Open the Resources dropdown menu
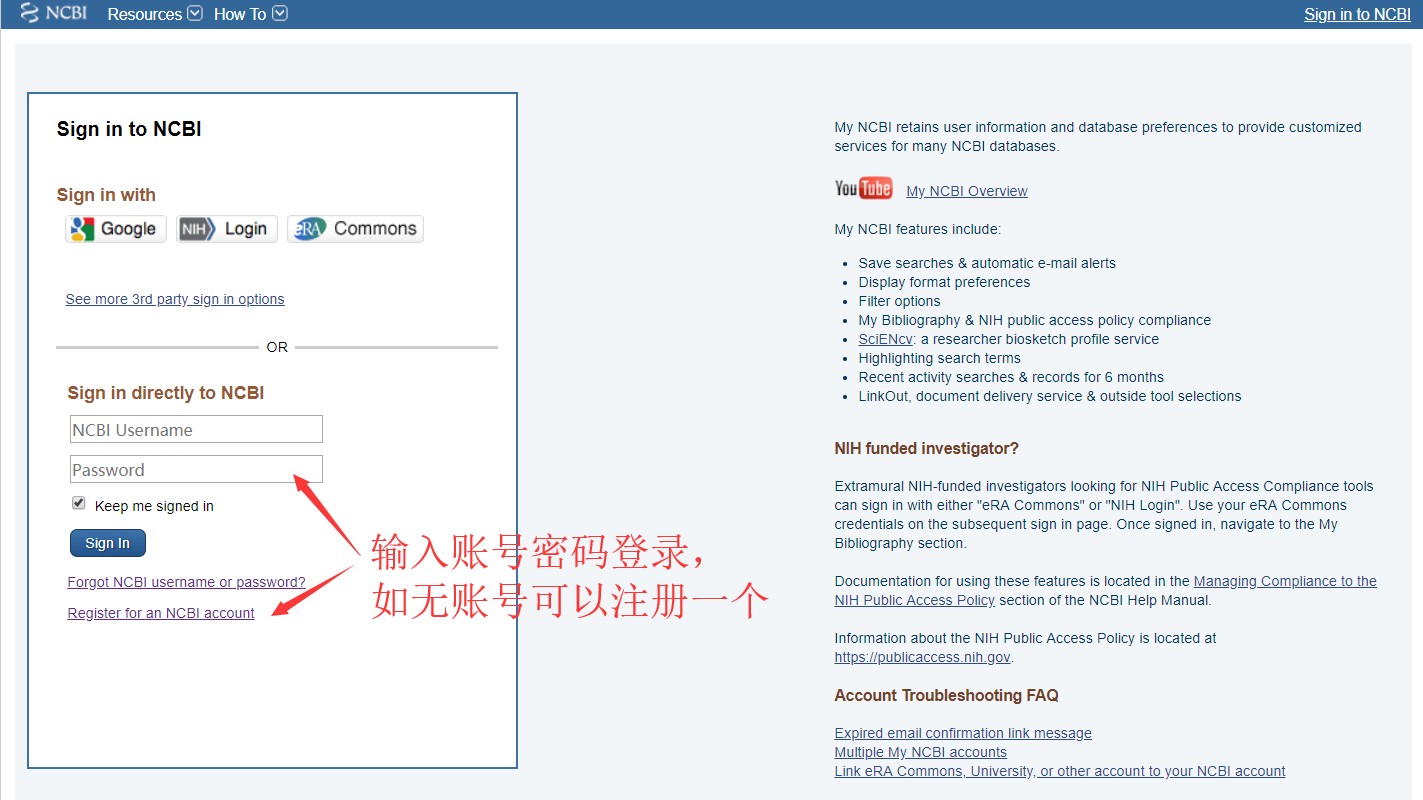Viewport: 1423px width, 800px height. [x=155, y=14]
